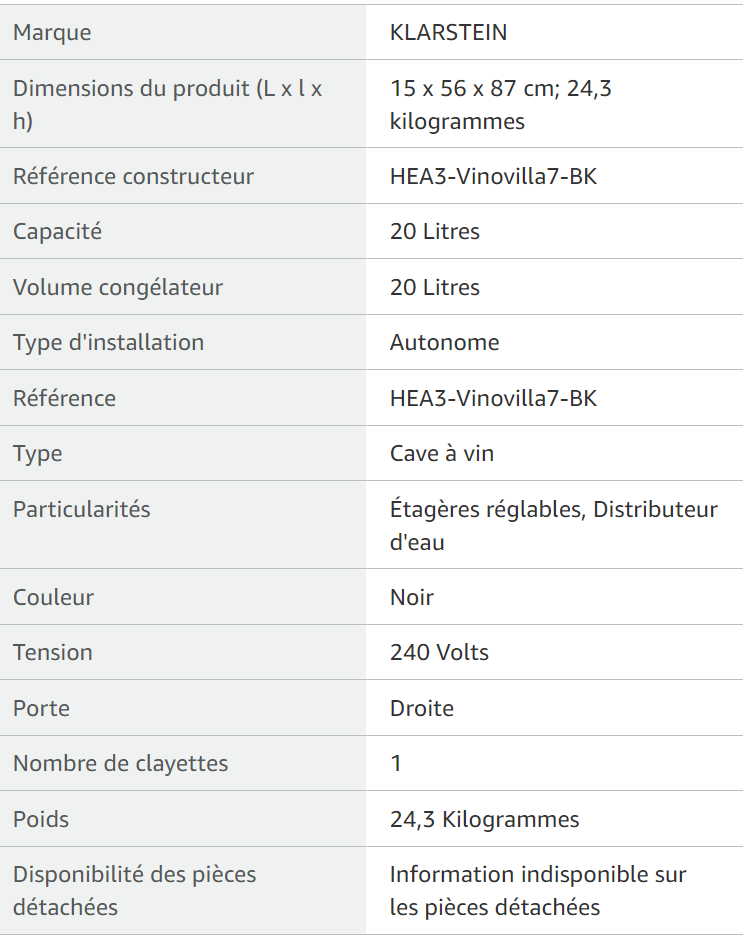This screenshot has width=744, height=942.
Task: Click the Cave à vin value
Action: (442, 454)
